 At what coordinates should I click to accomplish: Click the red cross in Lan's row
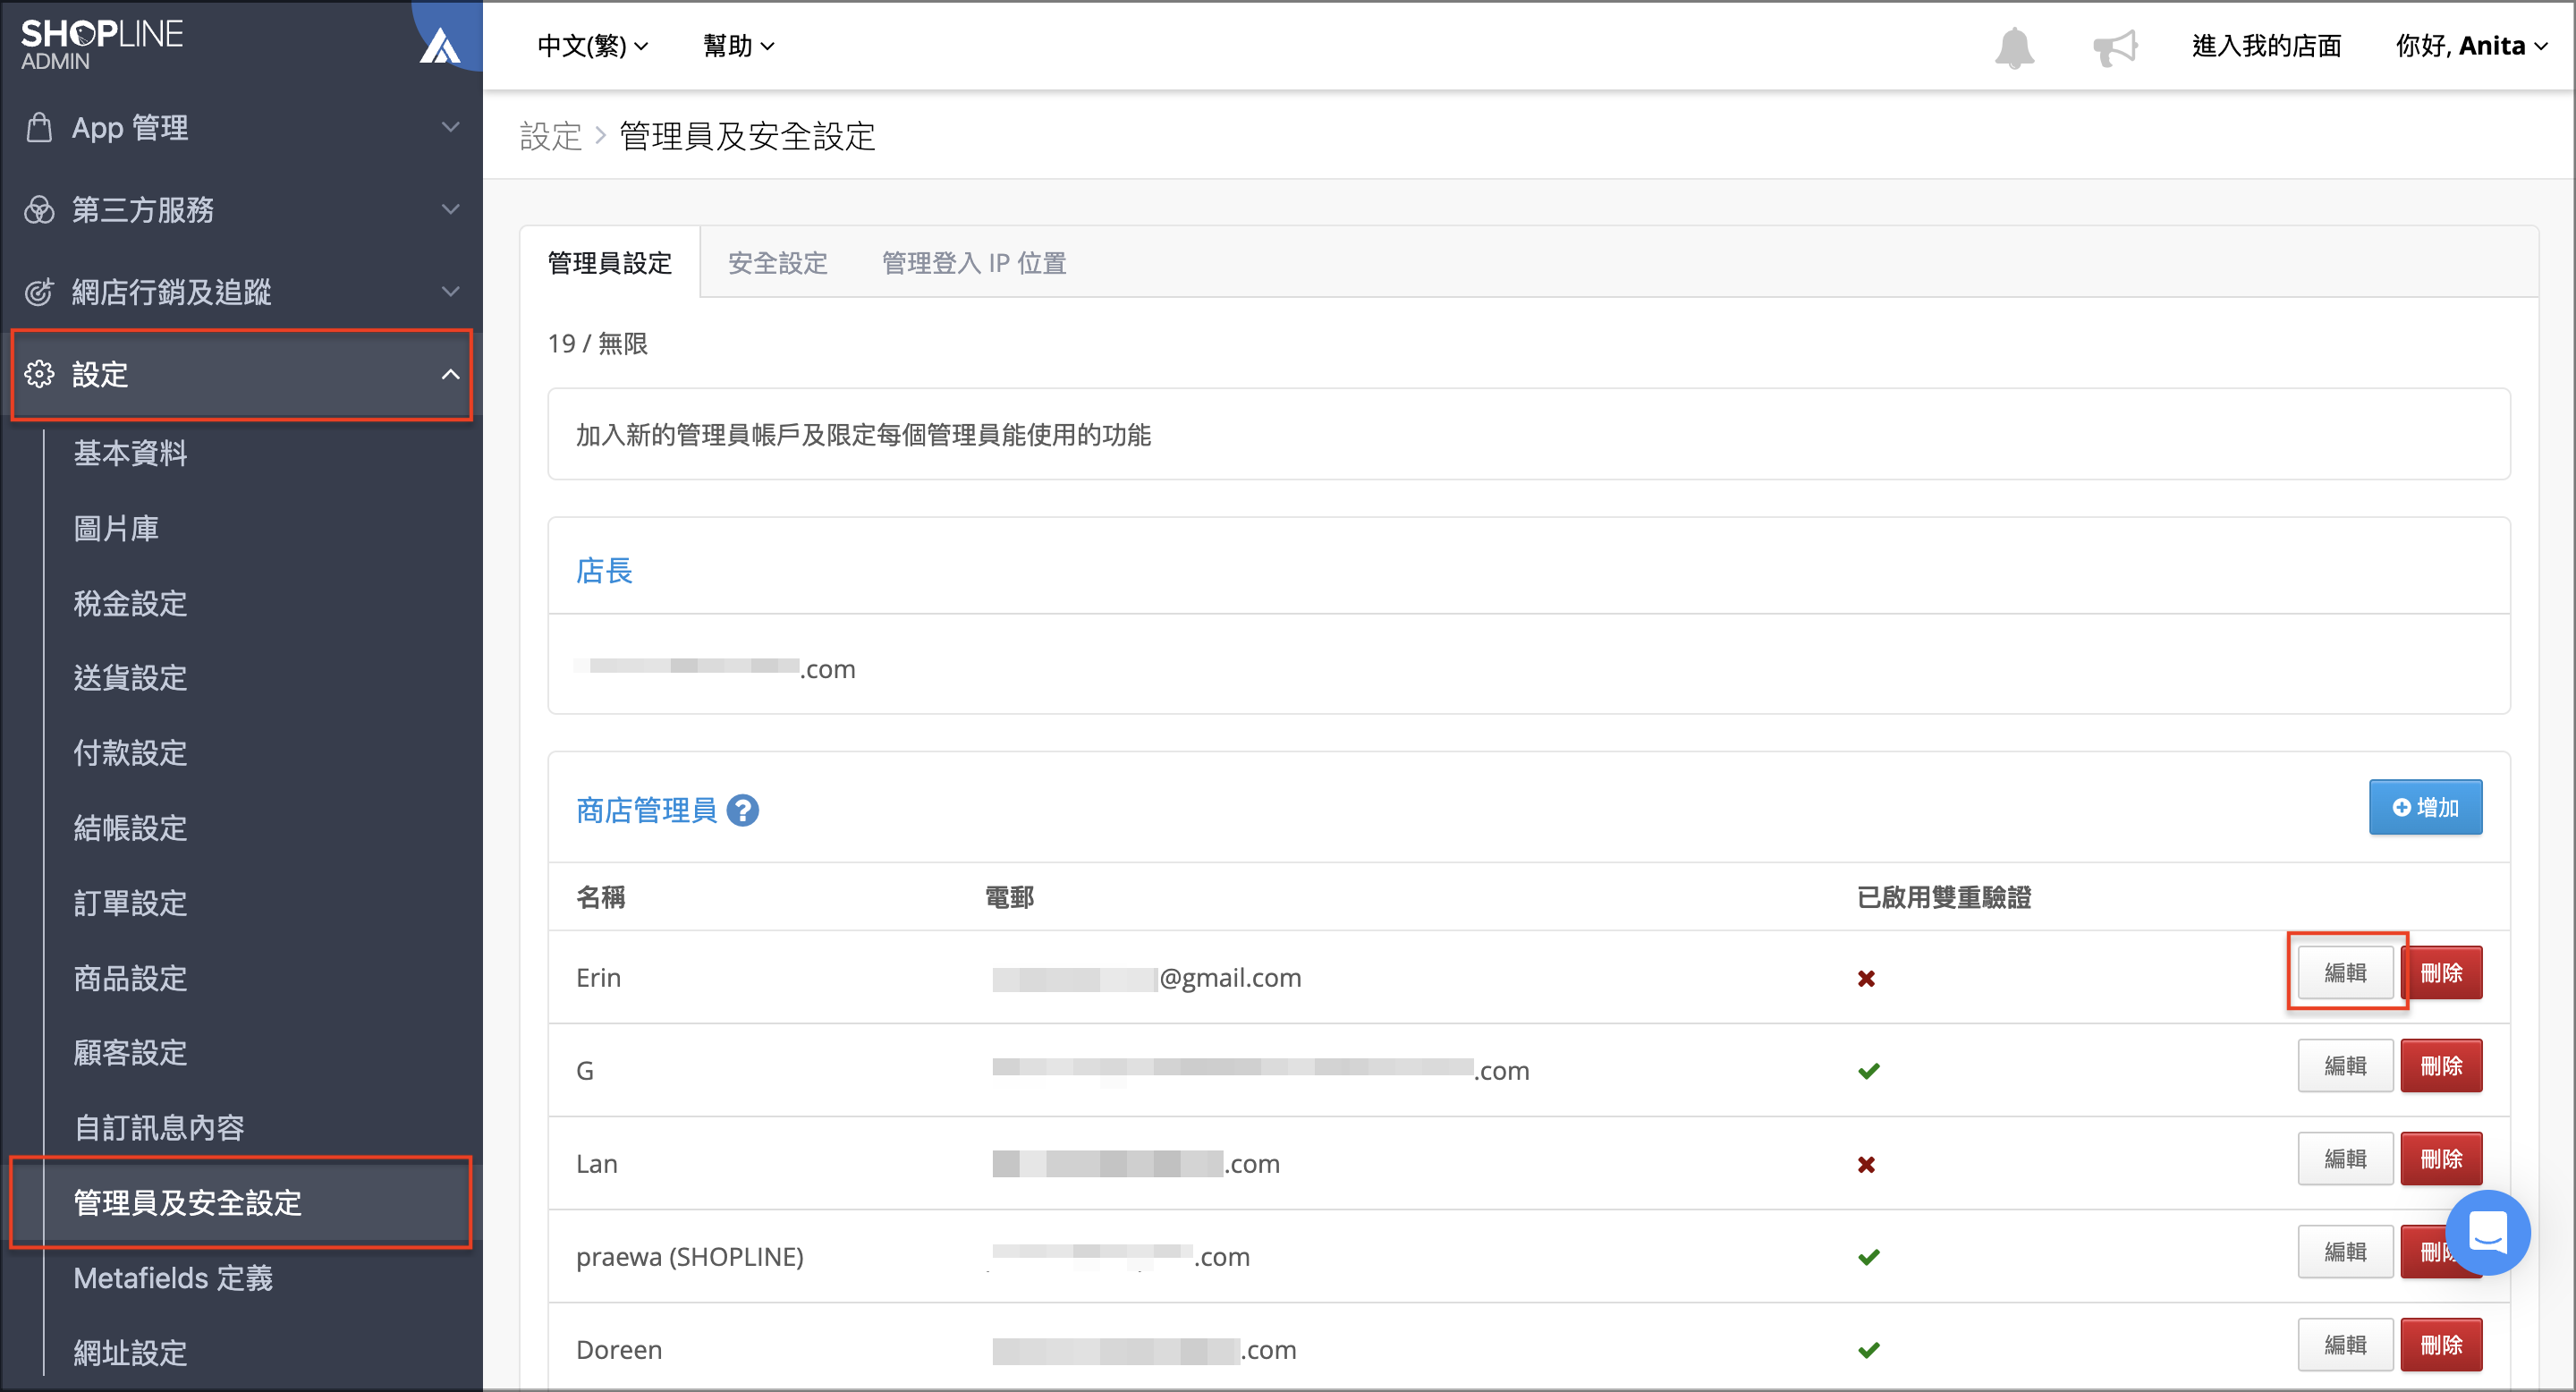pos(1866,1164)
